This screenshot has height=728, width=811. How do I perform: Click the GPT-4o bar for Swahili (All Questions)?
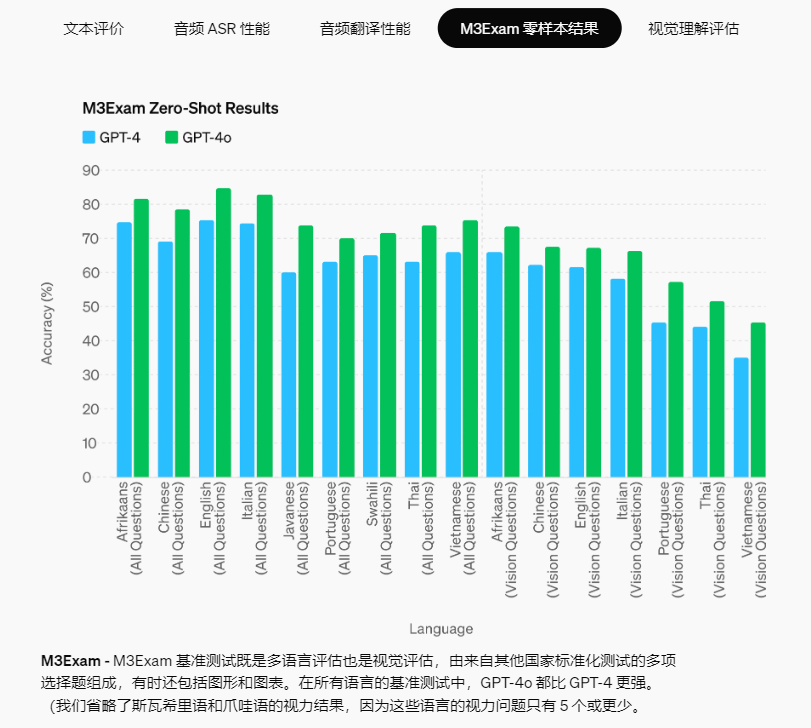pyautogui.click(x=388, y=355)
